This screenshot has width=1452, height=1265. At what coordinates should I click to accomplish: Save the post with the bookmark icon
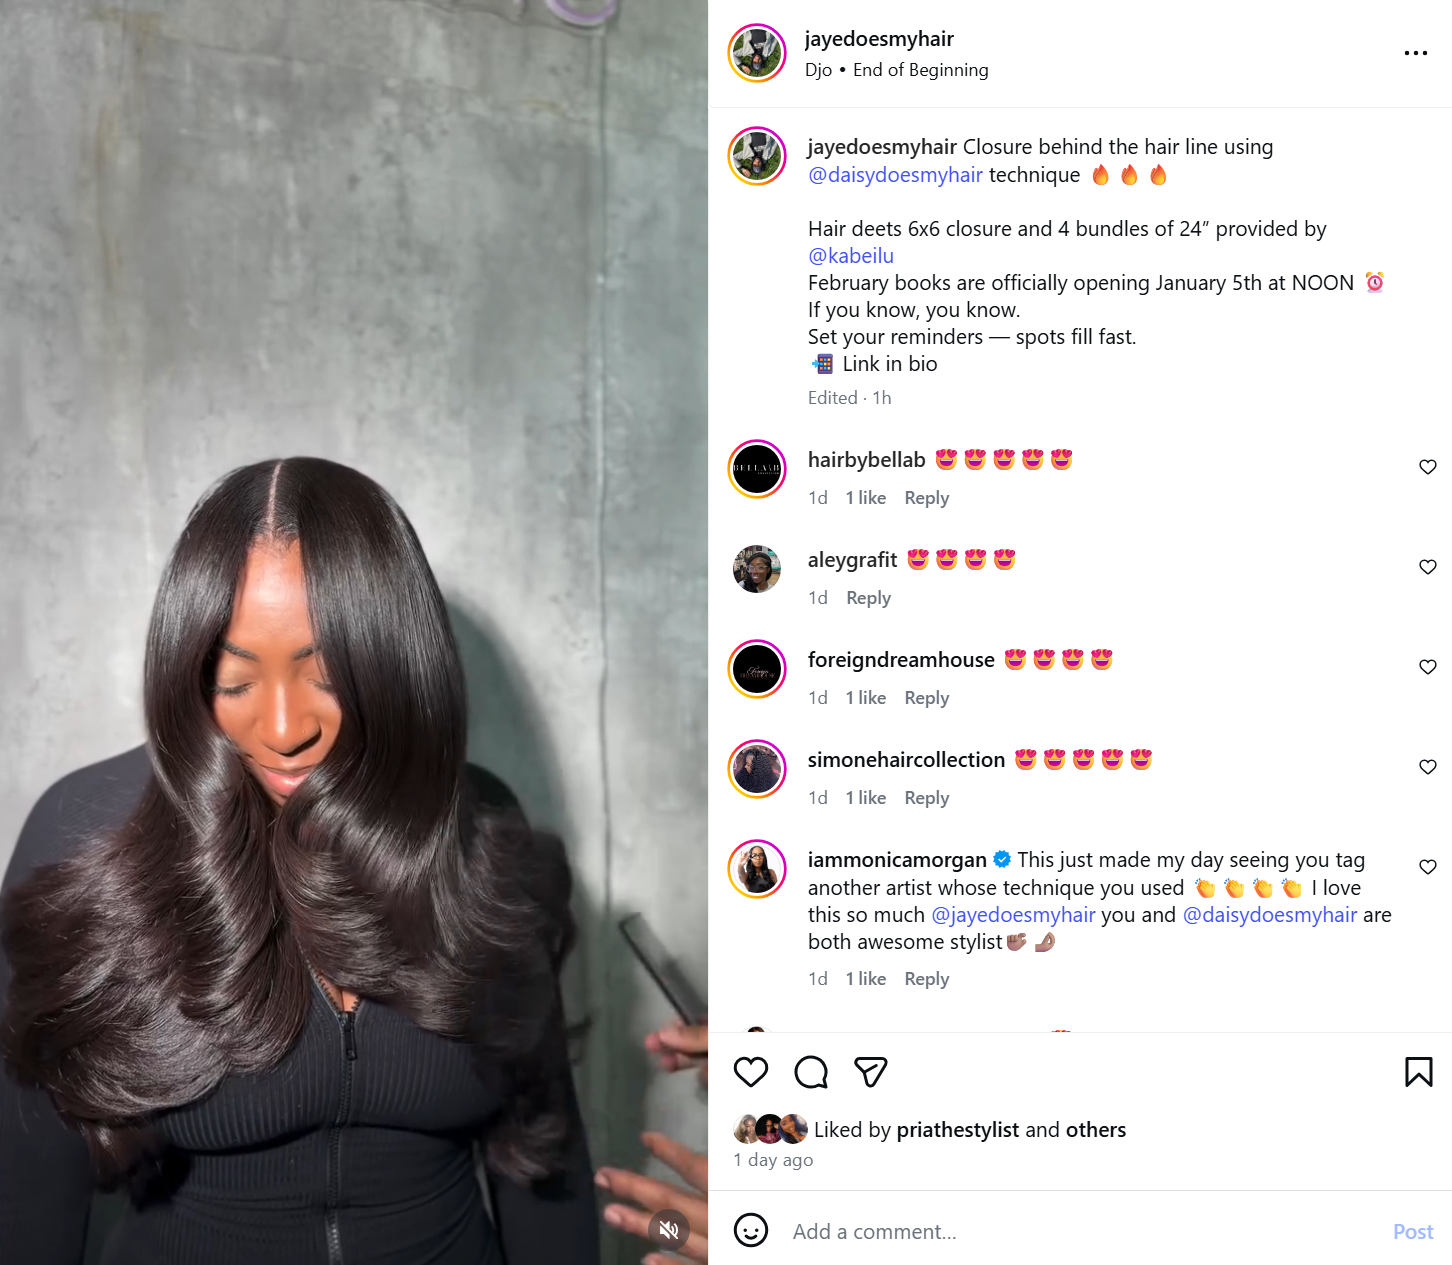pos(1418,1072)
